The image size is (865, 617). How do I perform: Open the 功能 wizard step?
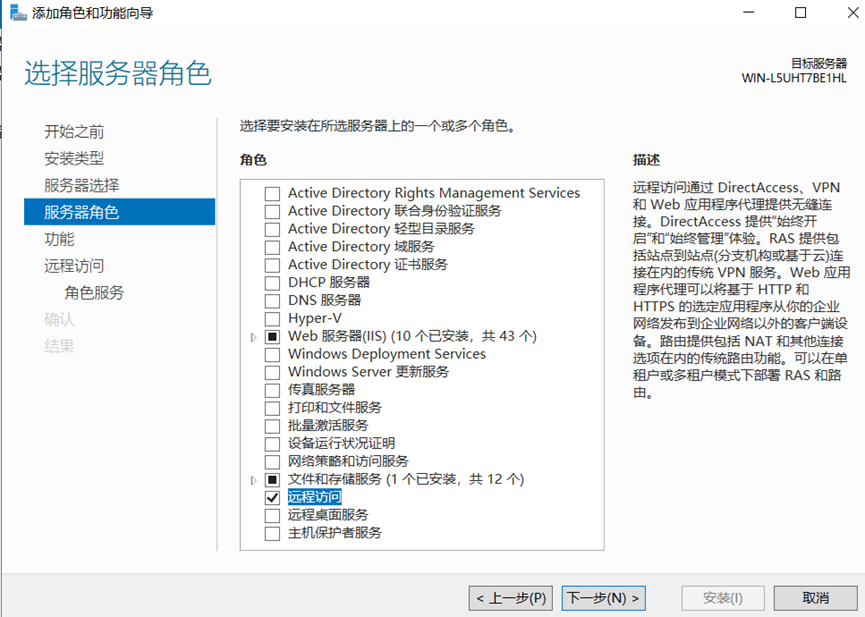point(59,239)
